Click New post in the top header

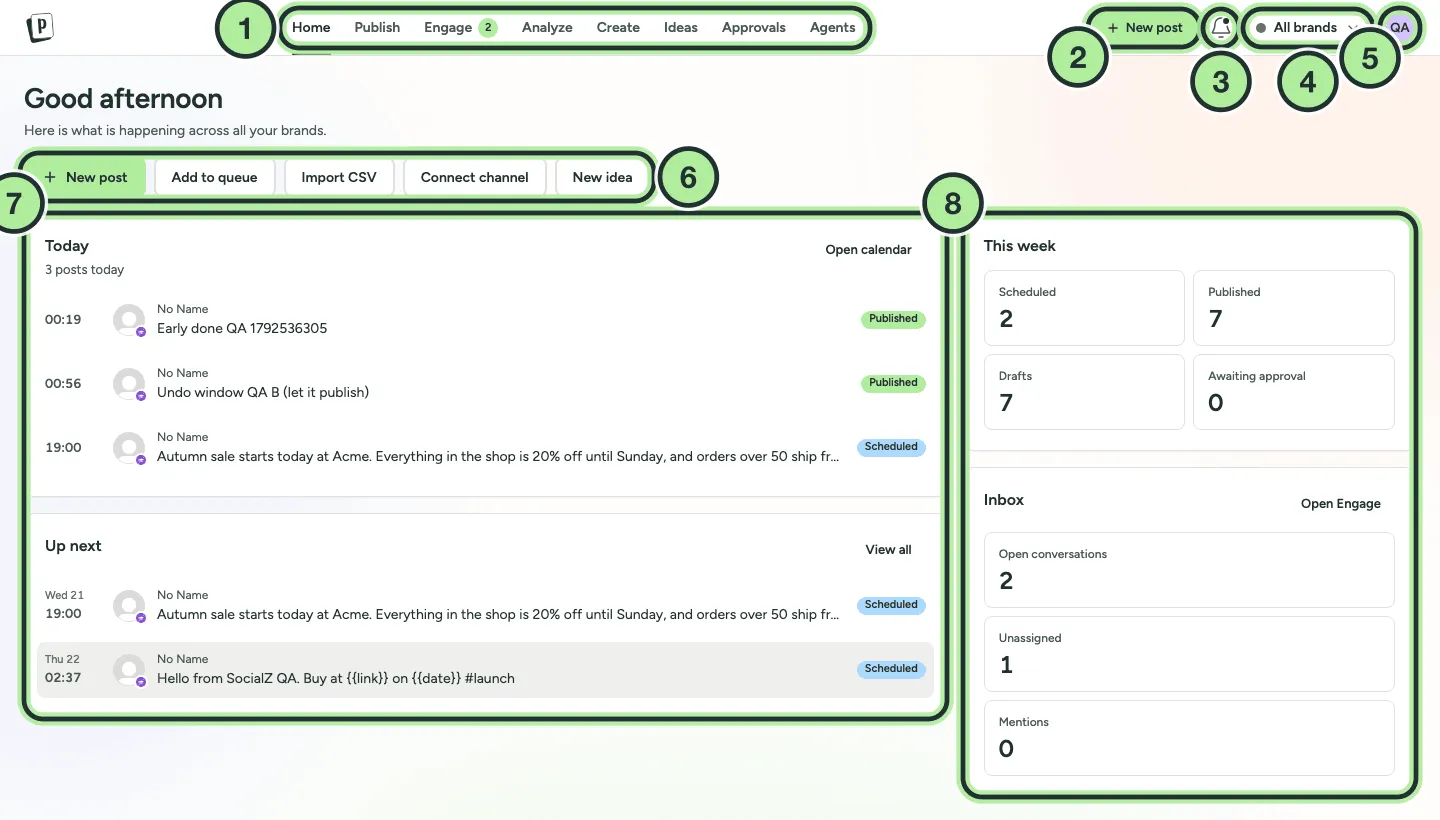(1145, 28)
